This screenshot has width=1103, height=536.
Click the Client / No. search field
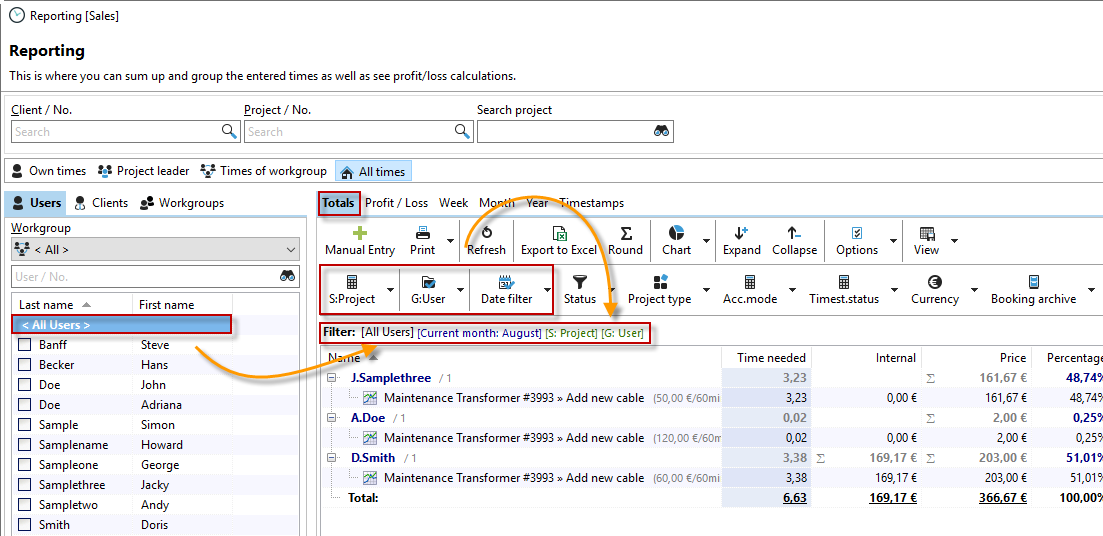point(115,132)
